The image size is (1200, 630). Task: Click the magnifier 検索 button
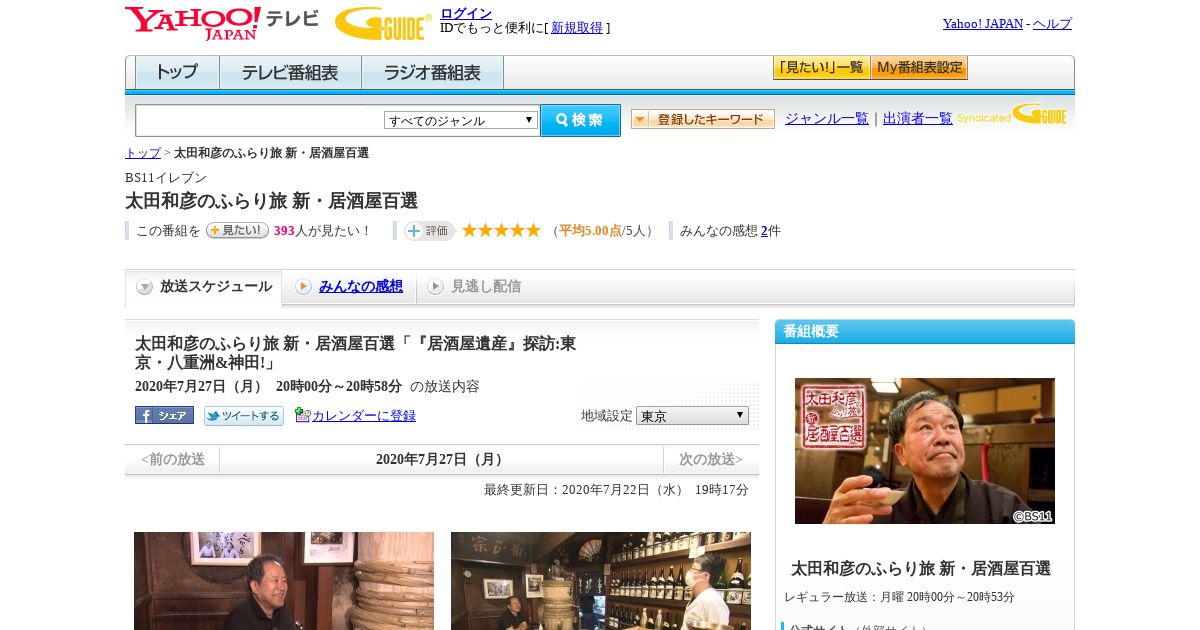[580, 120]
